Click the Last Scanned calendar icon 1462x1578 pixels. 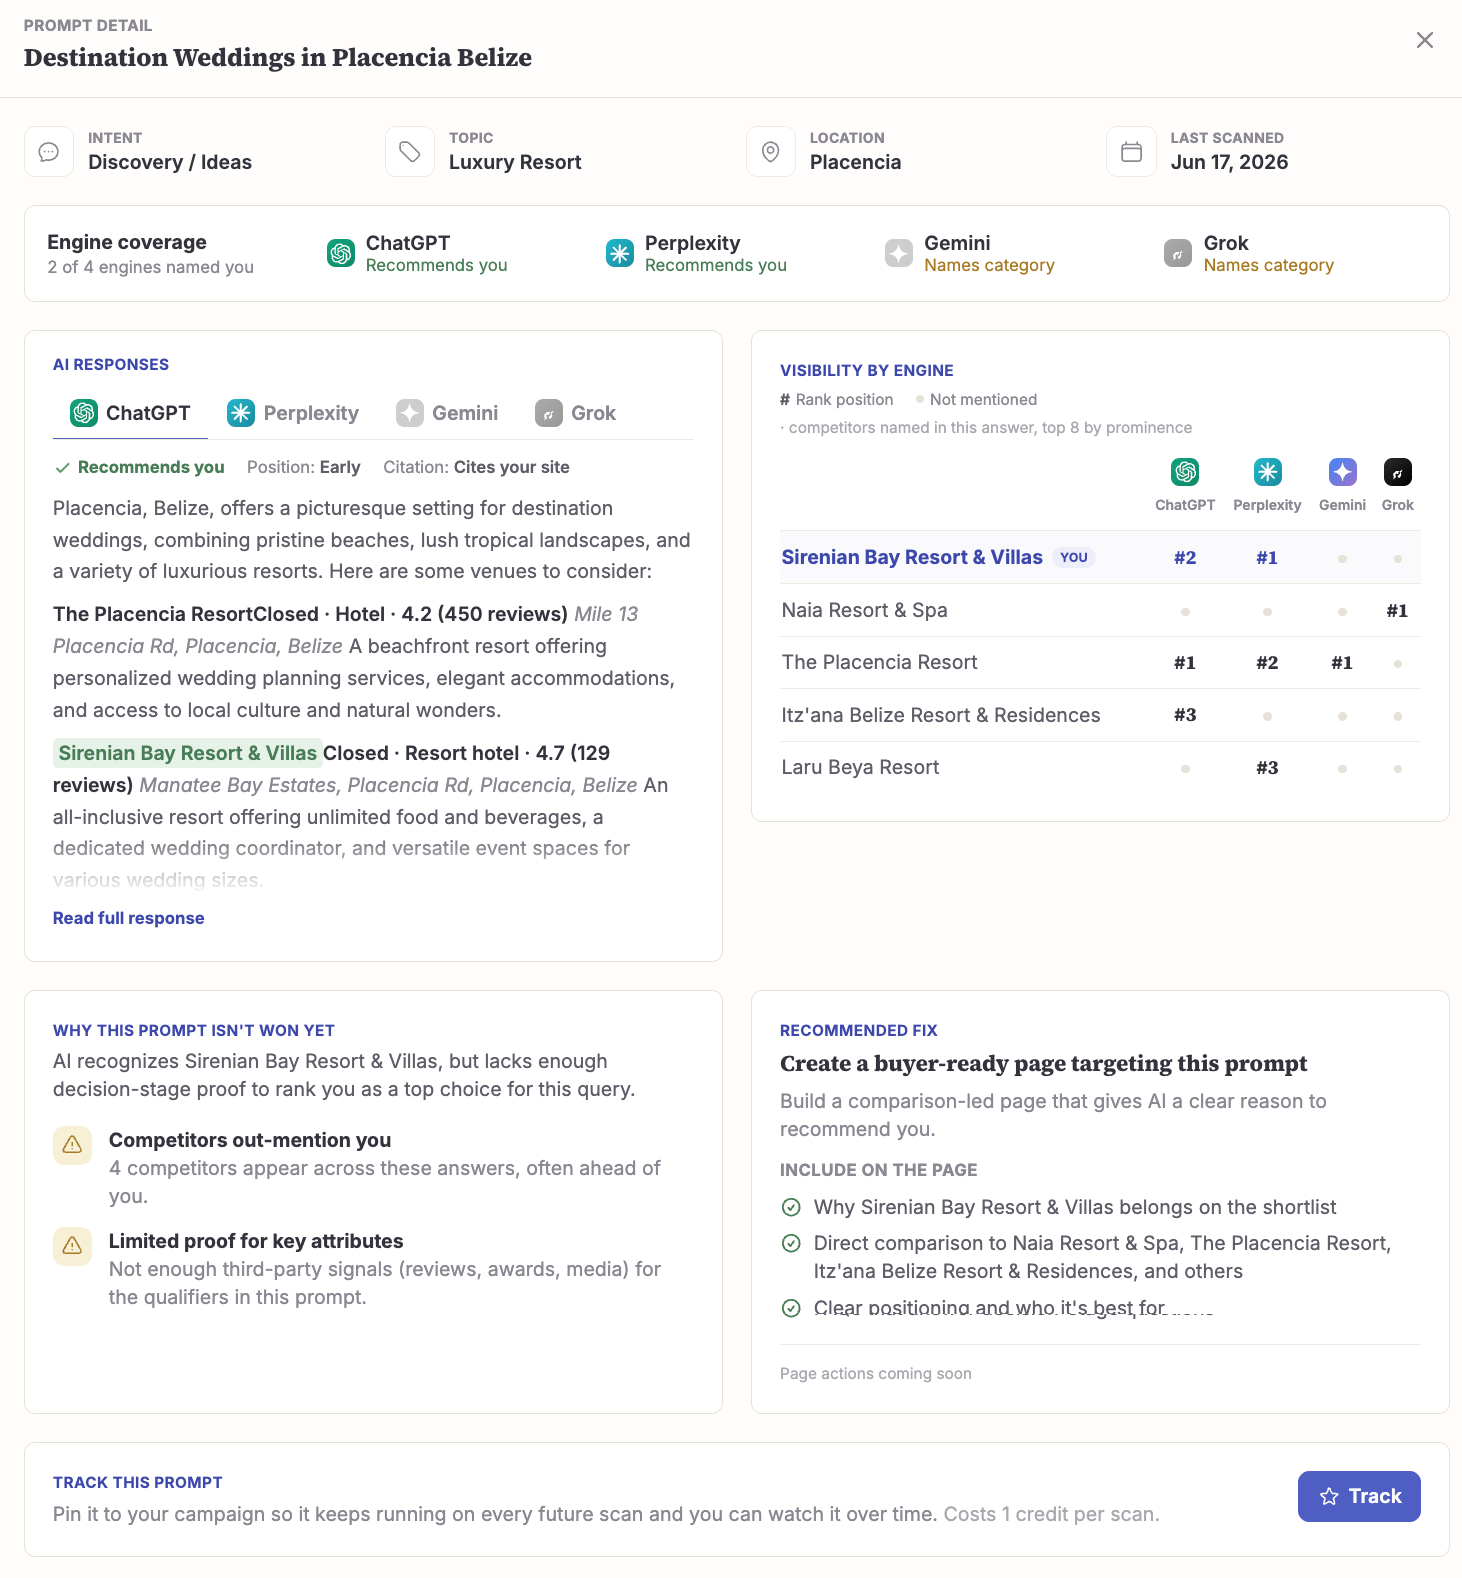tap(1131, 152)
